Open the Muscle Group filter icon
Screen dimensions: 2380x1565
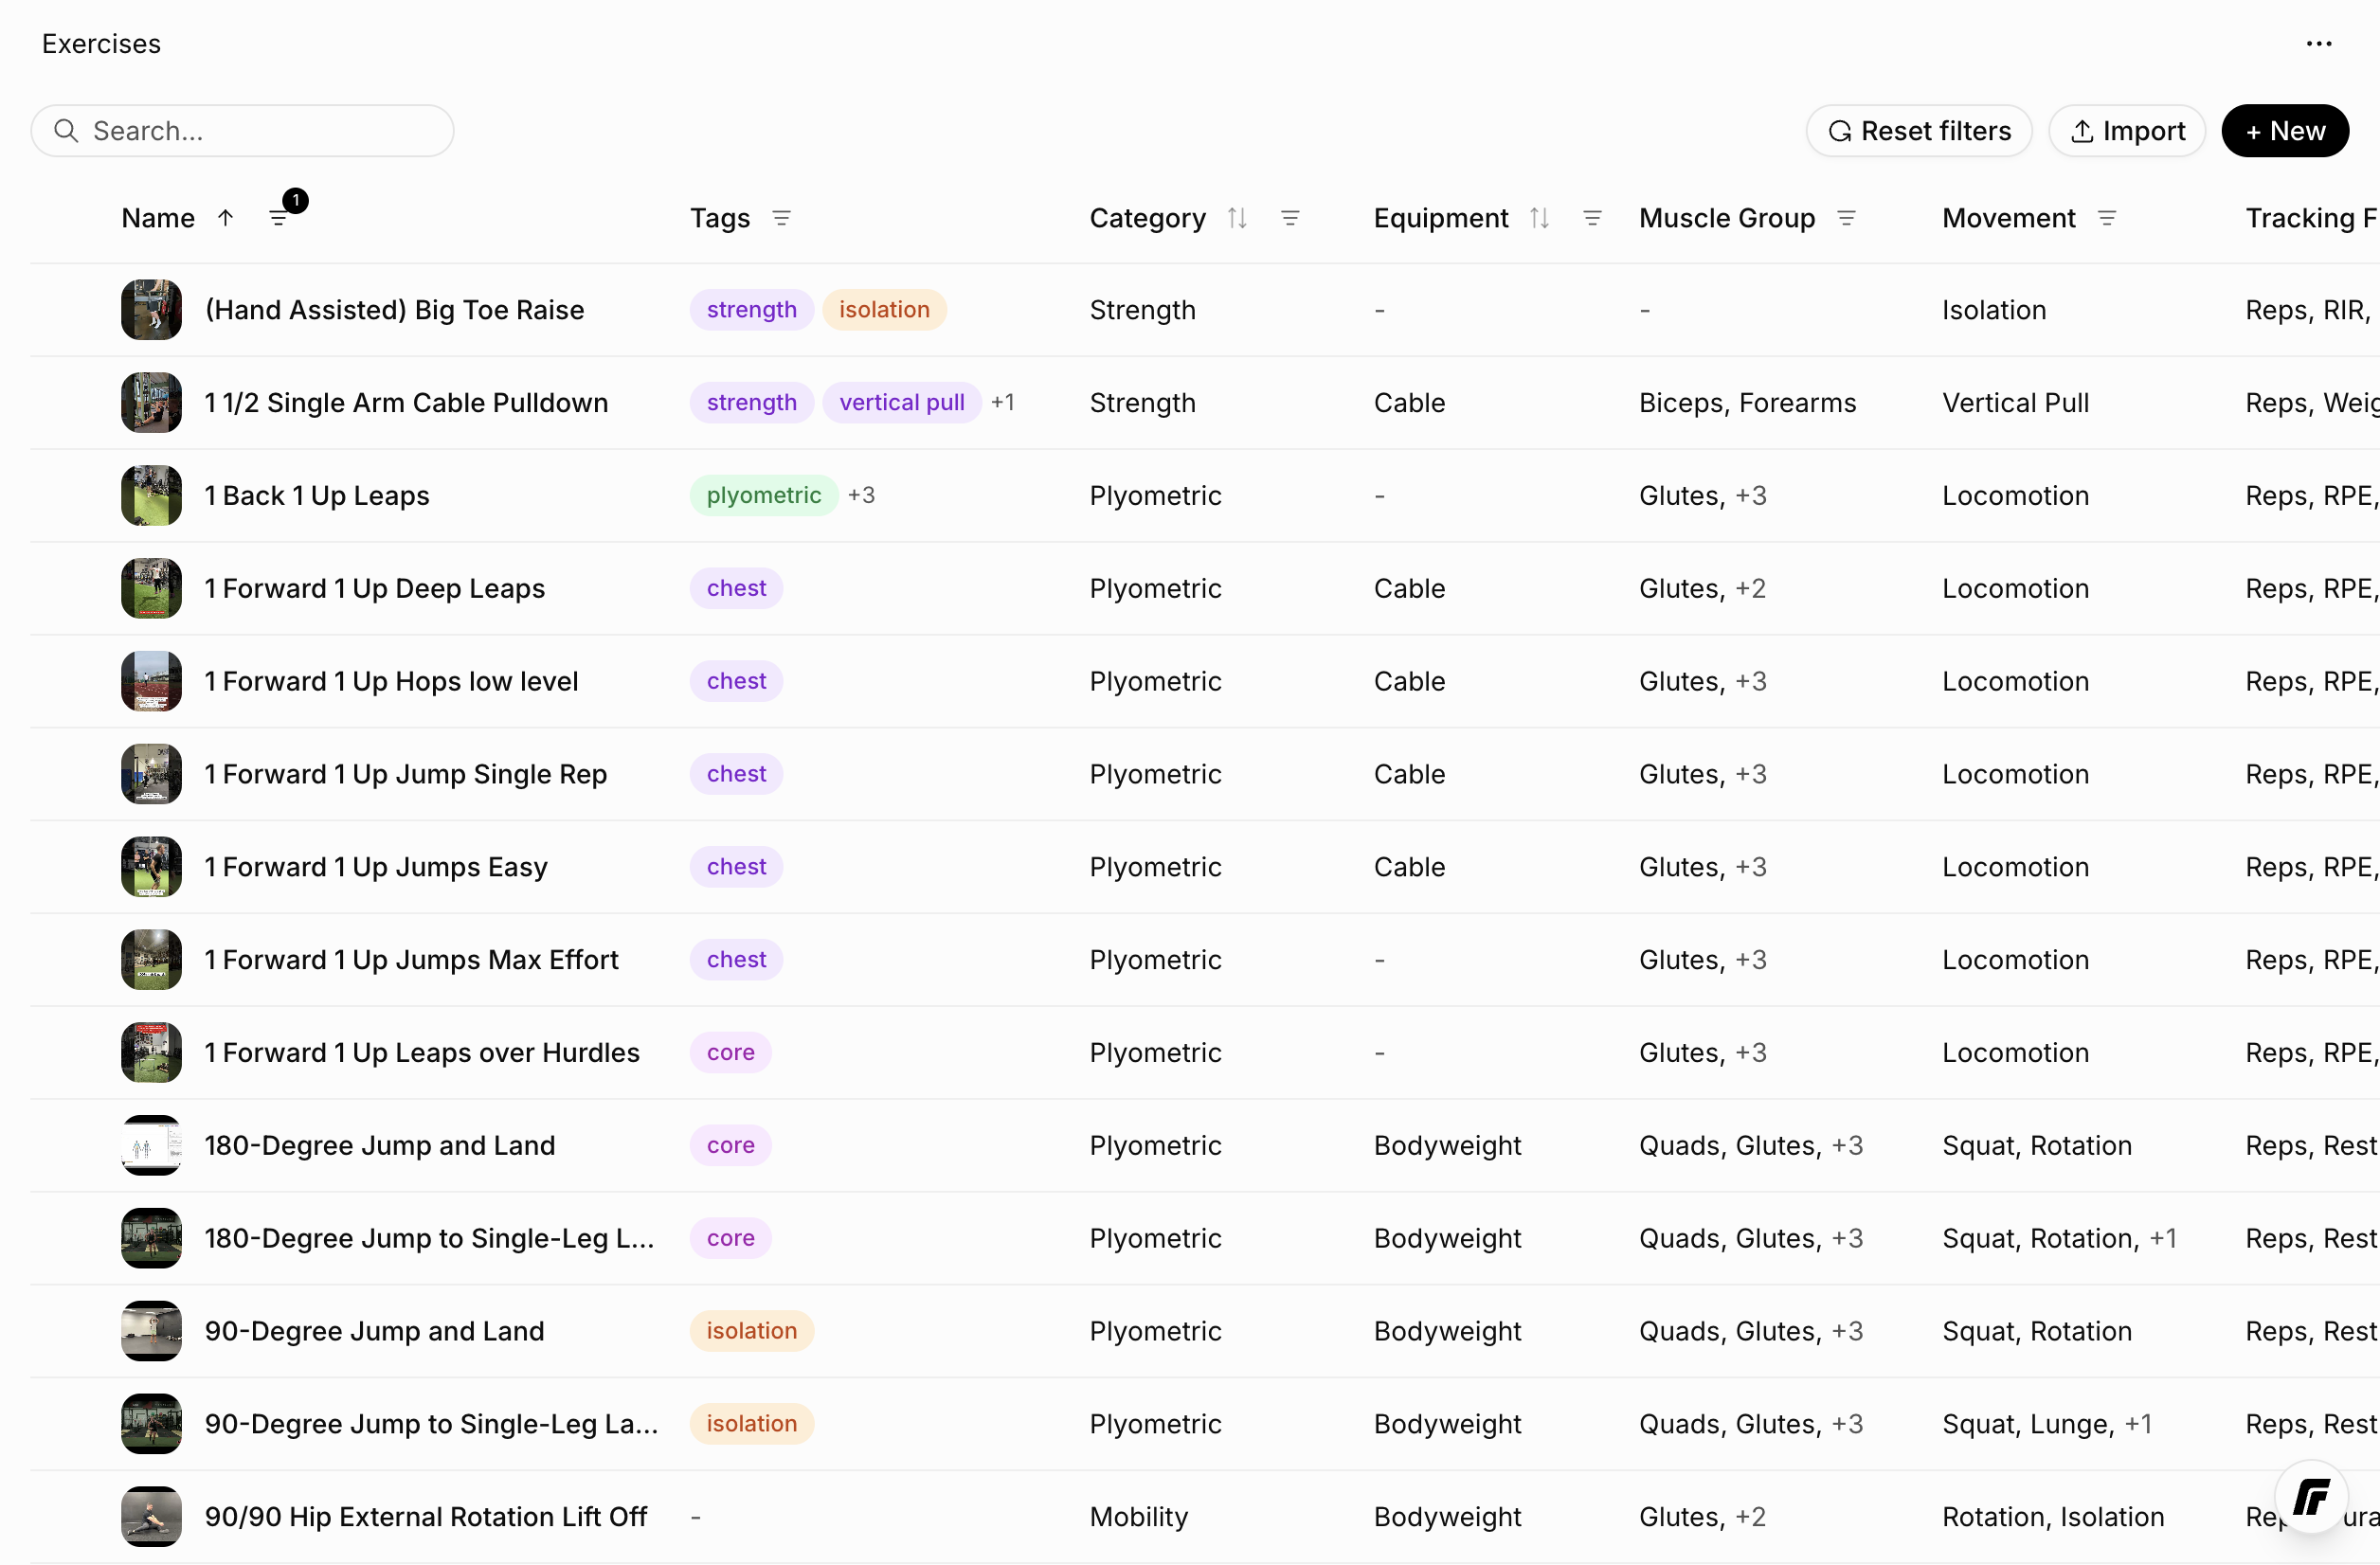pyautogui.click(x=1846, y=218)
